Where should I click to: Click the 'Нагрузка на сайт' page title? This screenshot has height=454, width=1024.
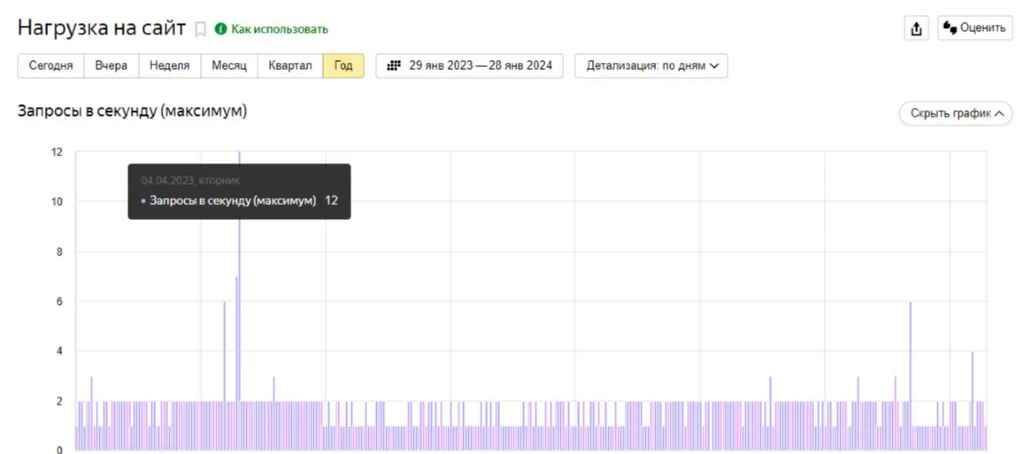pyautogui.click(x=102, y=28)
